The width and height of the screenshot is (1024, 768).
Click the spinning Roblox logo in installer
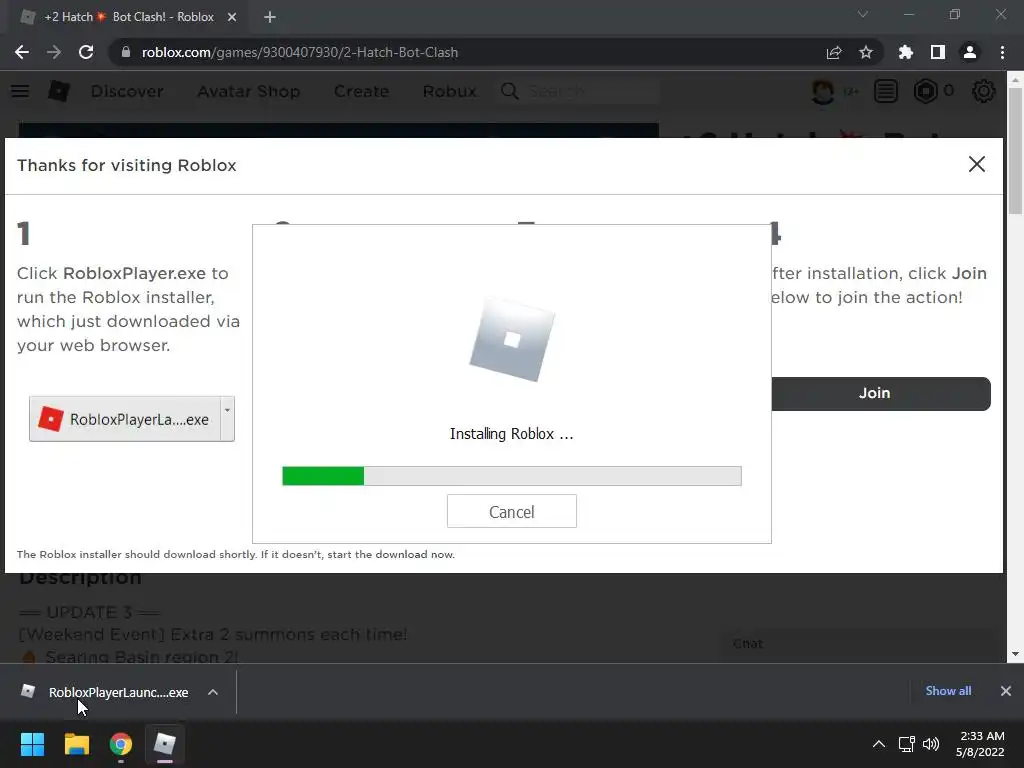512,339
